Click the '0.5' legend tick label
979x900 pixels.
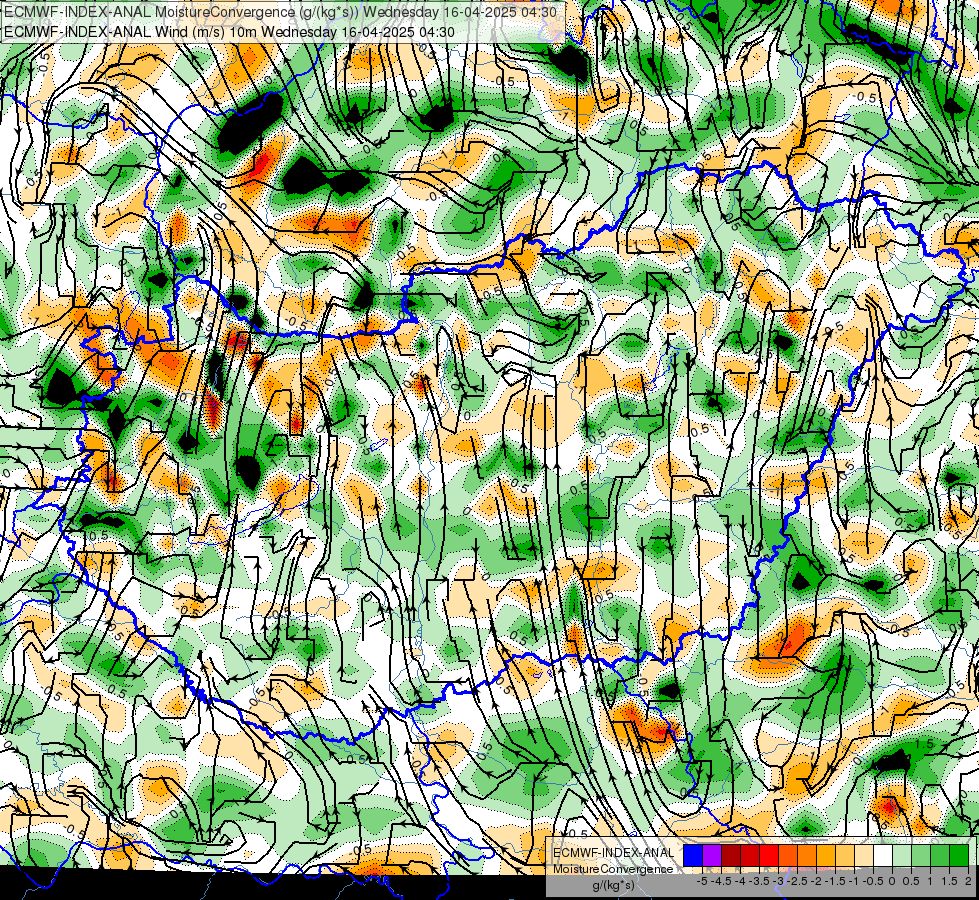point(911,881)
